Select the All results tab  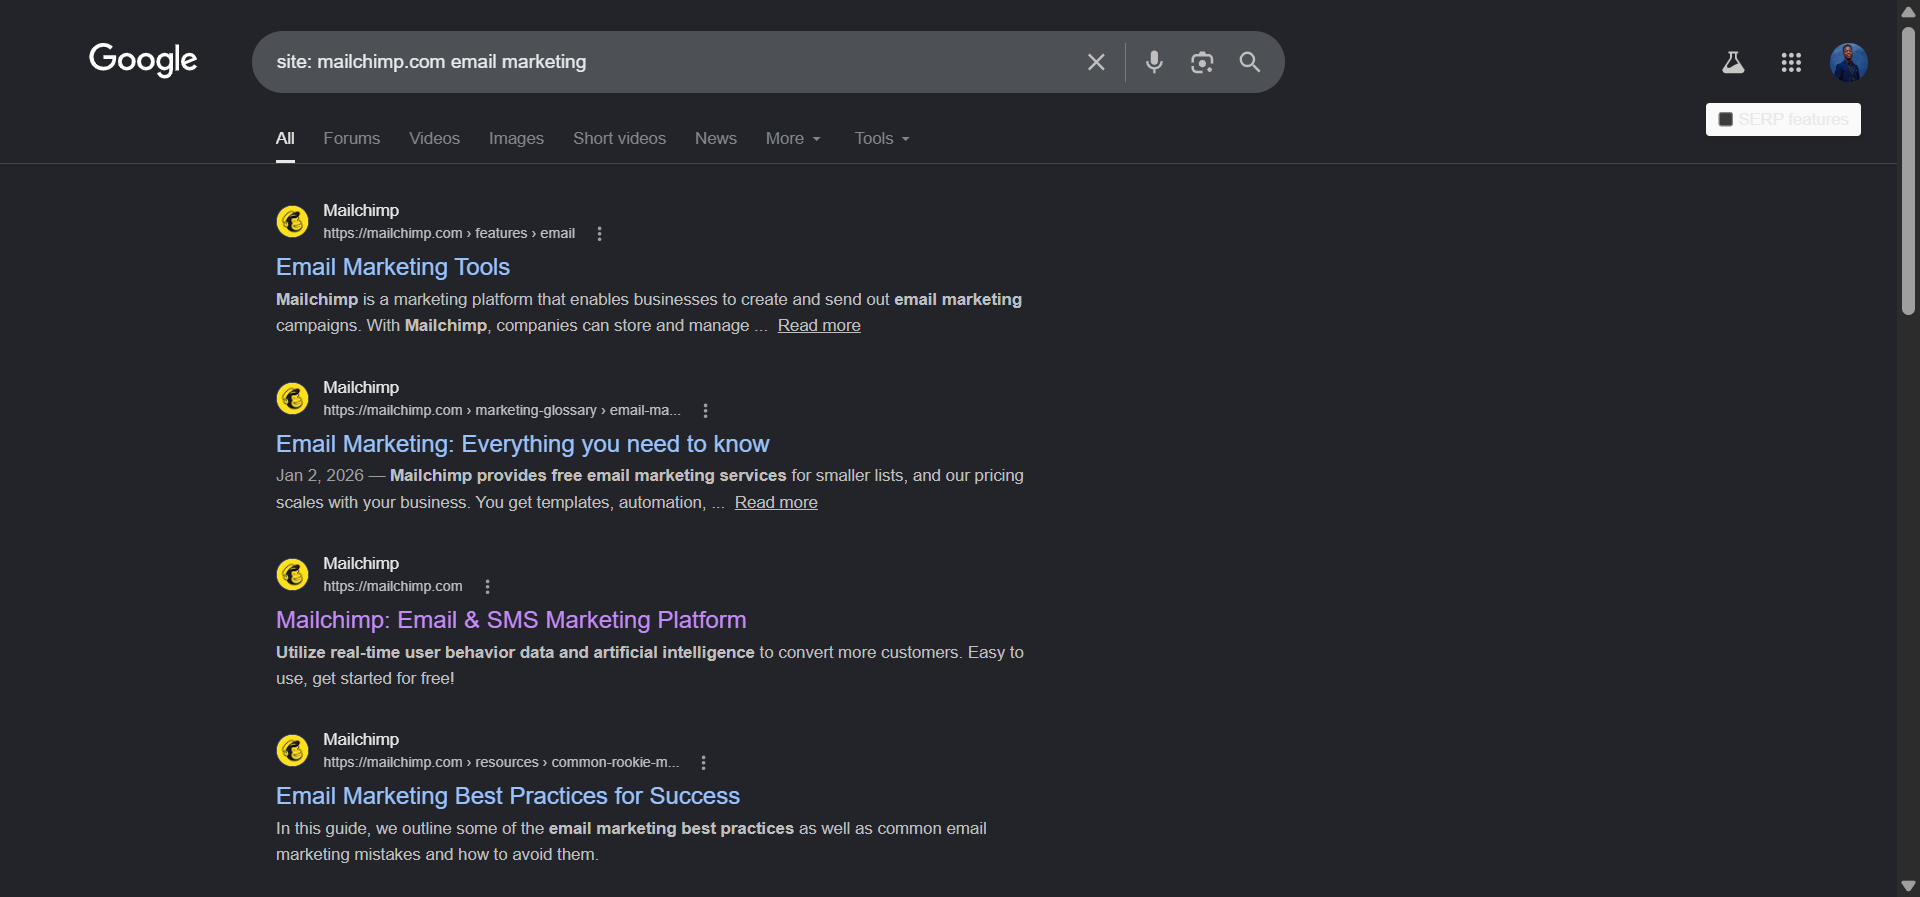pos(285,139)
